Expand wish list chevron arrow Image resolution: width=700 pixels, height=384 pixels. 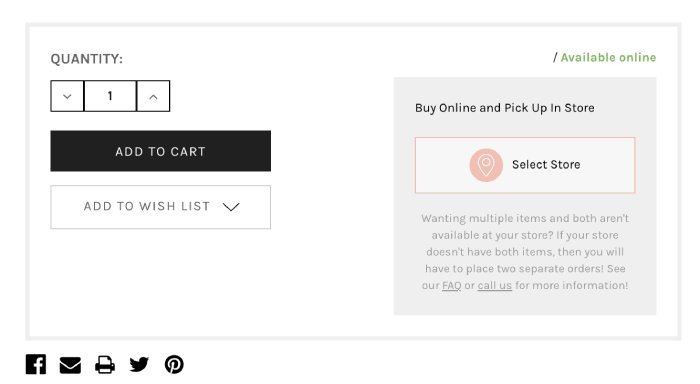(x=231, y=207)
